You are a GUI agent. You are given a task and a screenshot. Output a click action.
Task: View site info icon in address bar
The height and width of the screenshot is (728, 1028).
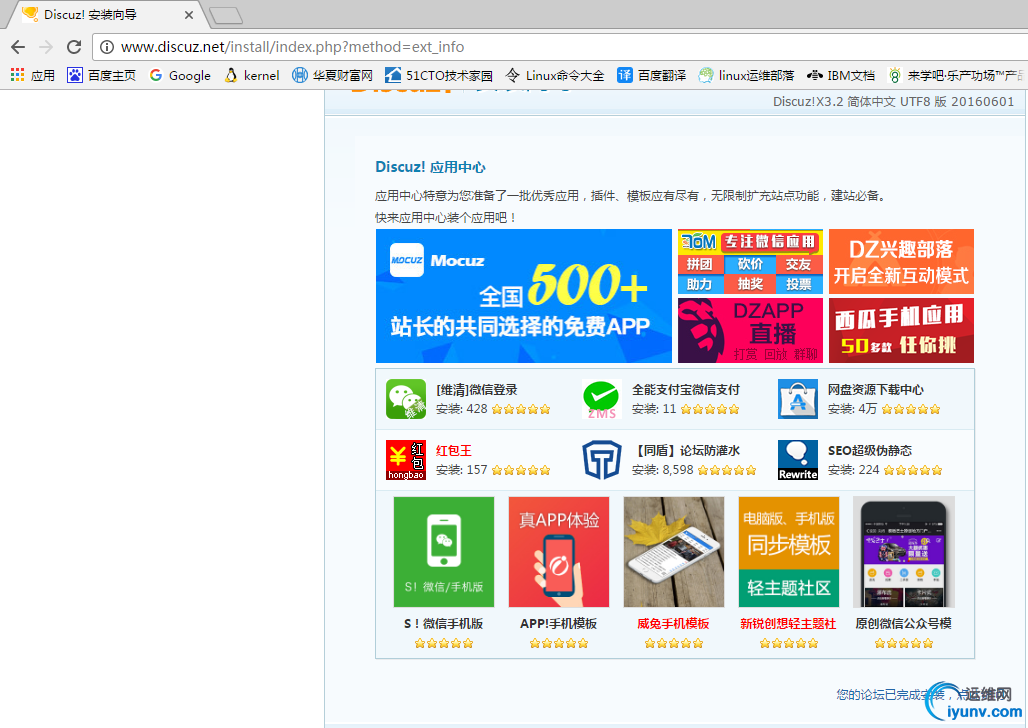pyautogui.click(x=107, y=47)
